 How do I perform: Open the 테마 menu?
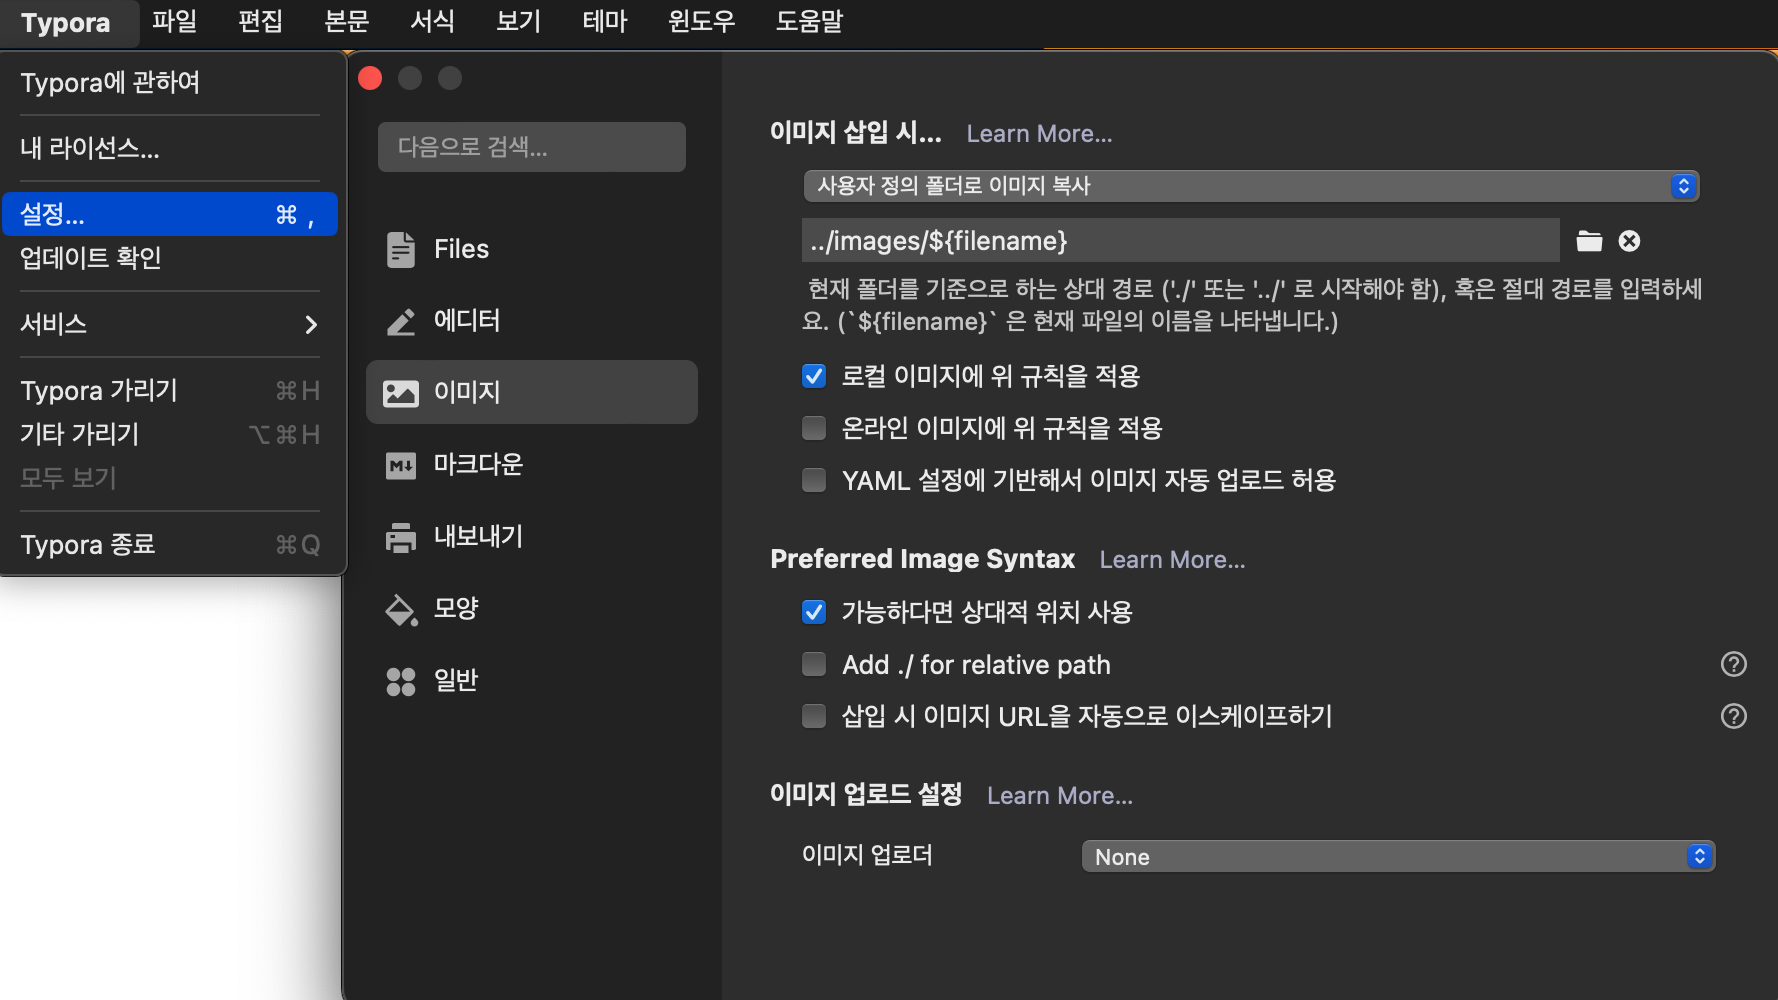(x=605, y=21)
